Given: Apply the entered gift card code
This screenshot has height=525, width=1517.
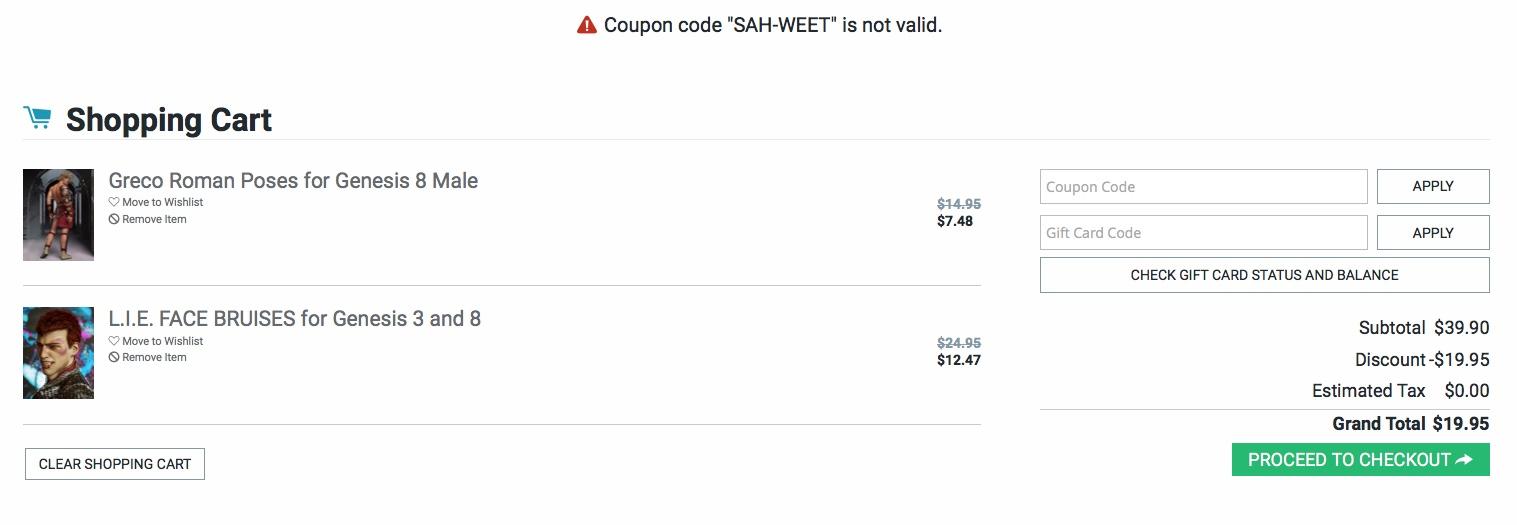Looking at the screenshot, I should (x=1432, y=233).
